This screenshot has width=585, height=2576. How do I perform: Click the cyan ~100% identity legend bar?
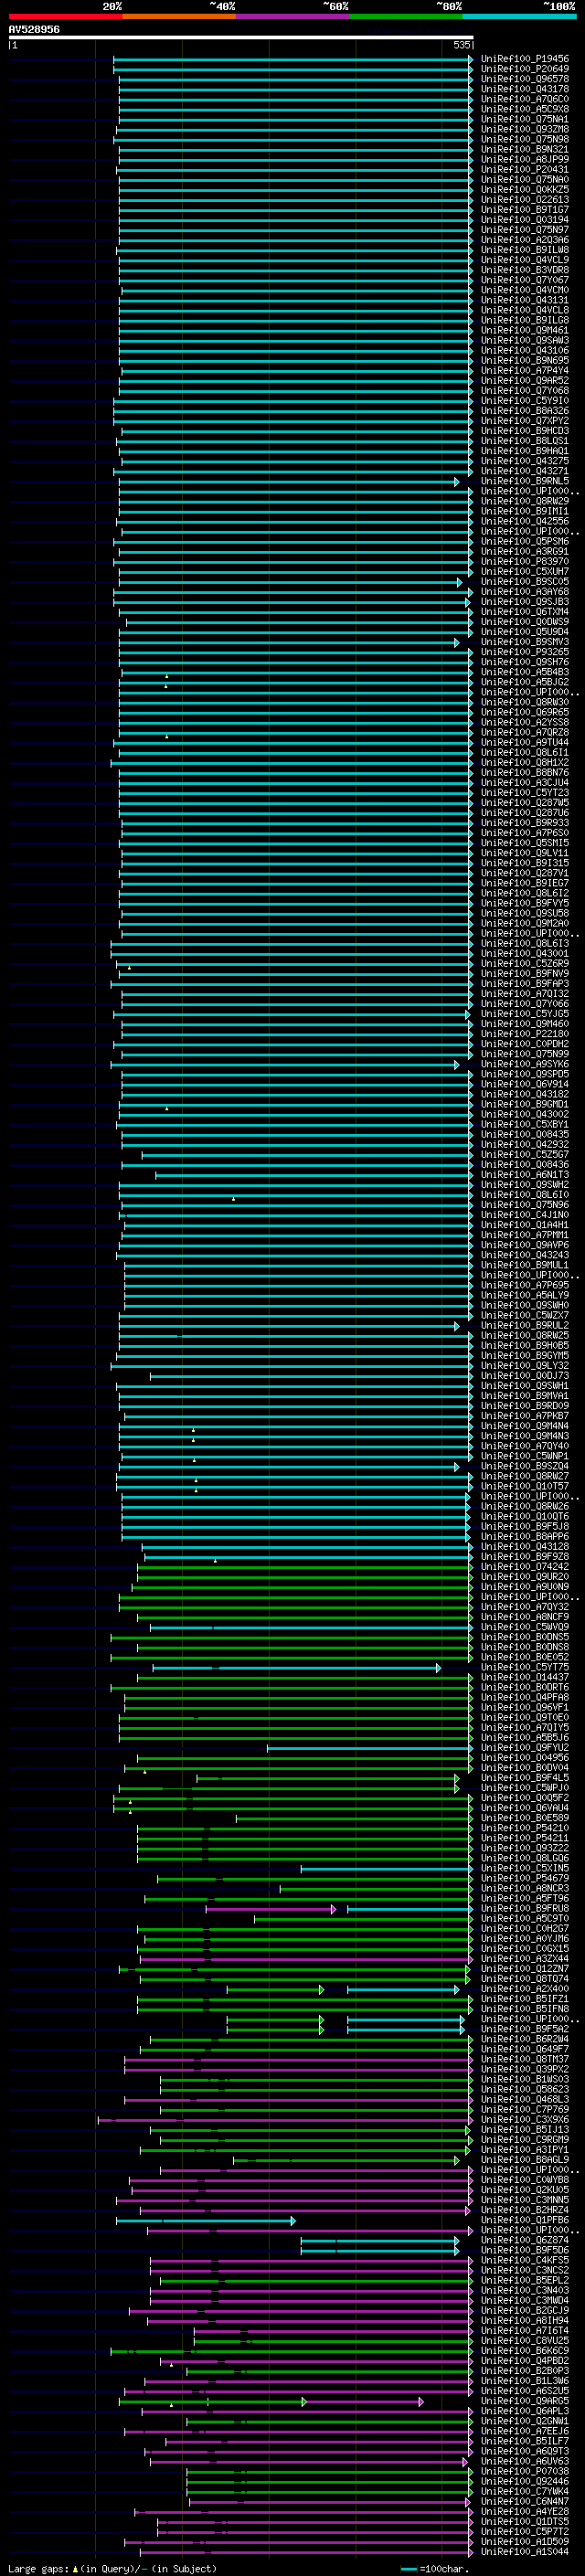pos(519,17)
